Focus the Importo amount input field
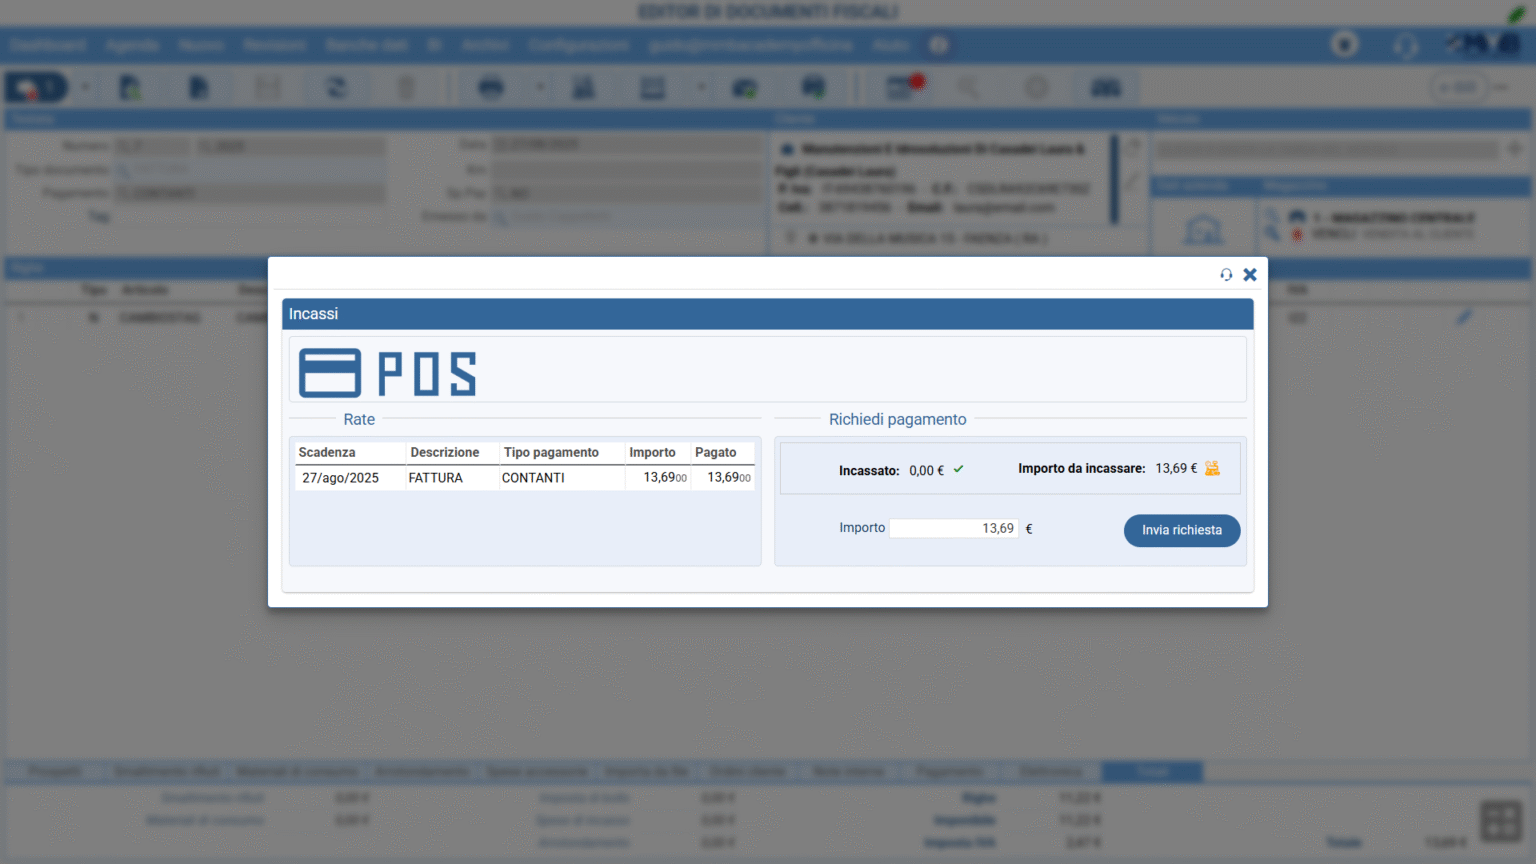Viewport: 1536px width, 864px height. click(953, 528)
